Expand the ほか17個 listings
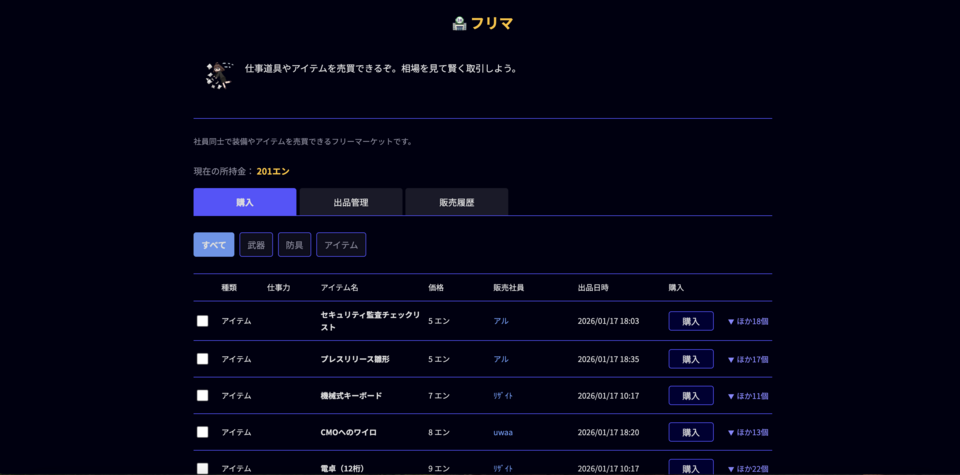960x475 pixels. point(748,359)
